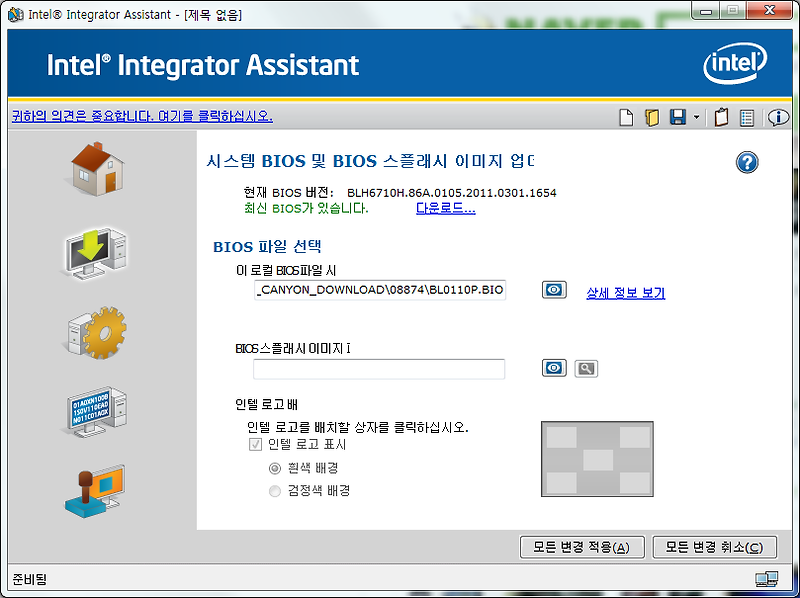Minimize the Integrator Assistant window
800x598 pixels.
[706, 11]
